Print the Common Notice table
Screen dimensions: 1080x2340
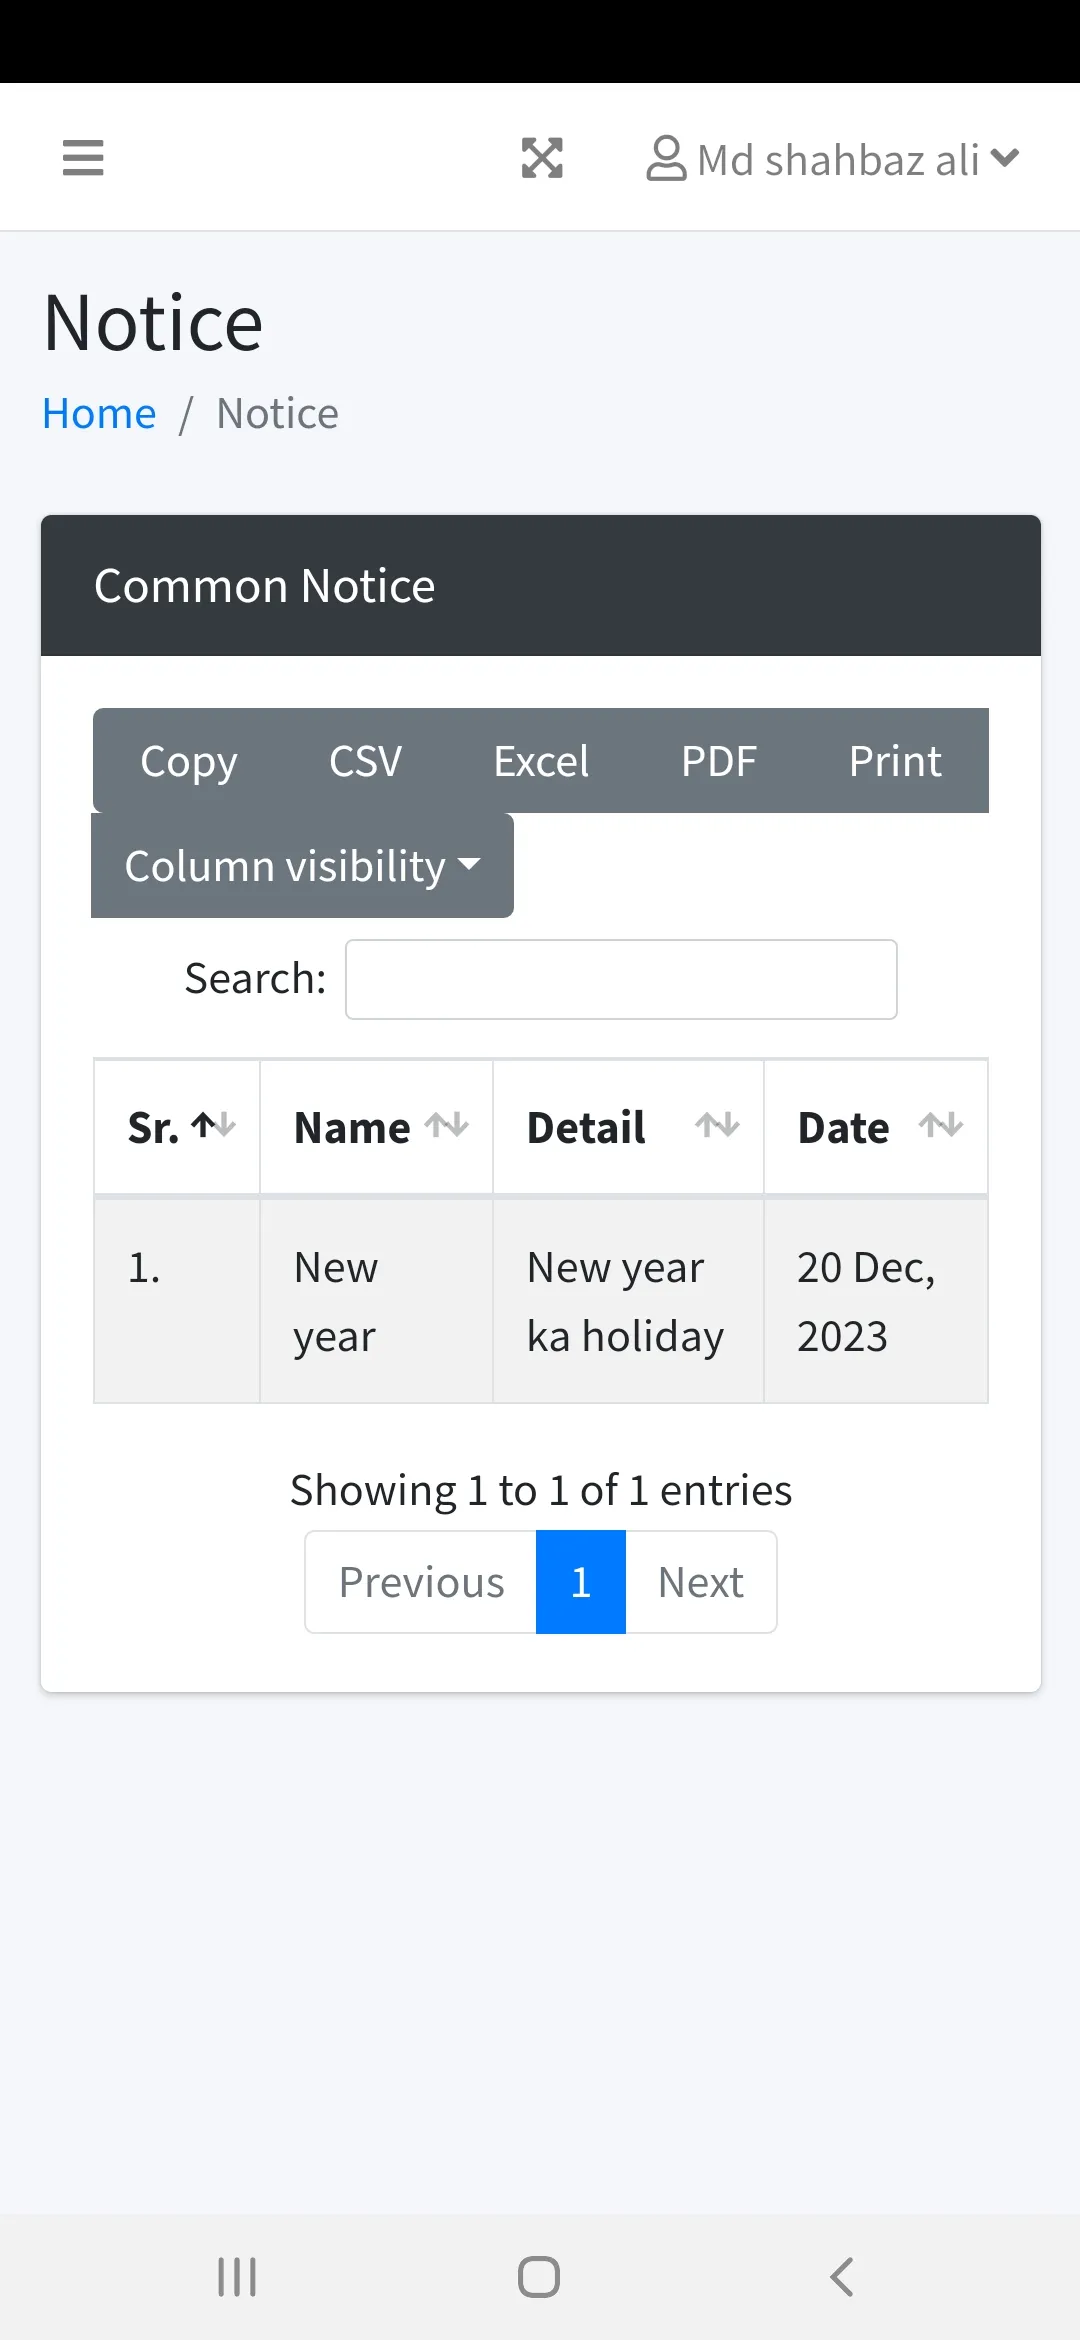point(895,761)
